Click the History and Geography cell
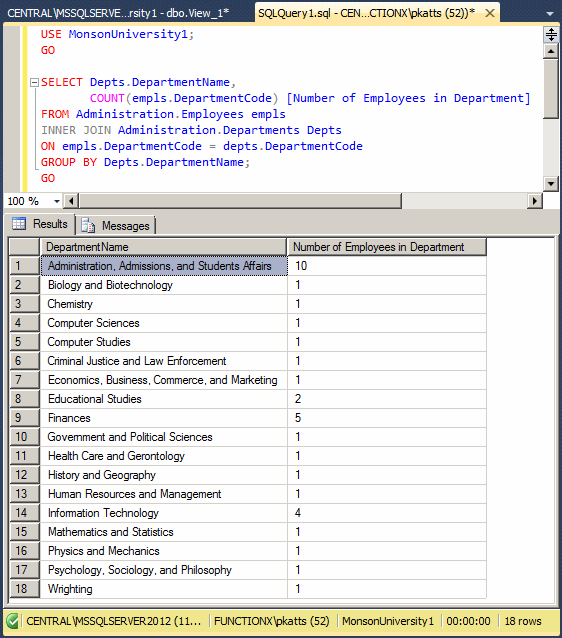The height and width of the screenshot is (638, 562). [164, 475]
